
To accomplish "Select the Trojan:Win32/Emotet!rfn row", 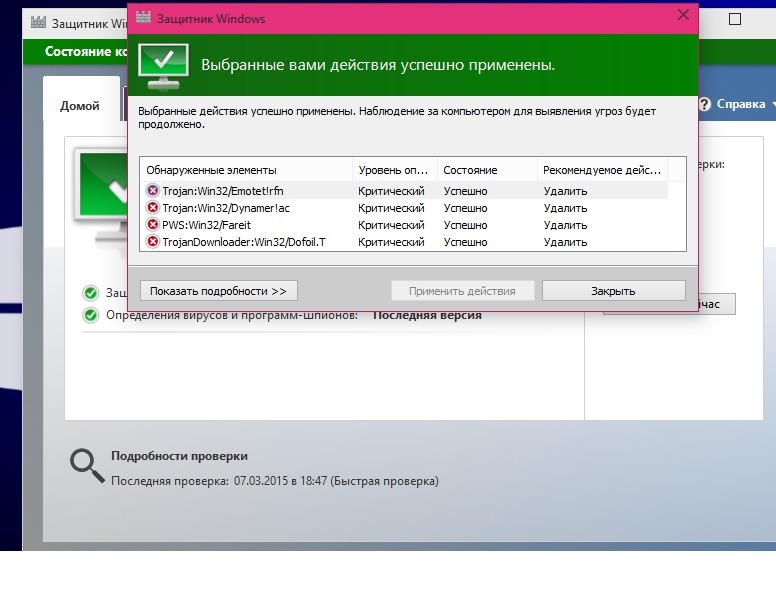I will click(x=404, y=190).
